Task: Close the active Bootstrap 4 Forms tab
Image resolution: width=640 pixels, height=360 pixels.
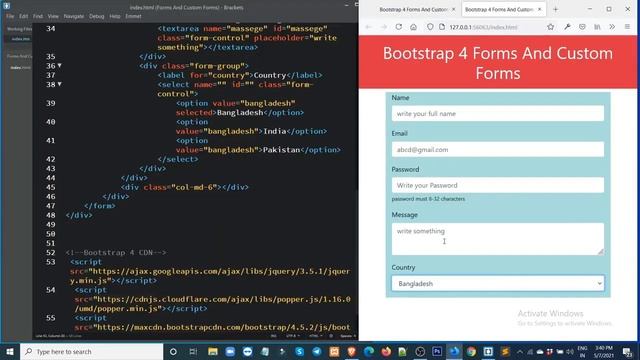Action: point(540,9)
